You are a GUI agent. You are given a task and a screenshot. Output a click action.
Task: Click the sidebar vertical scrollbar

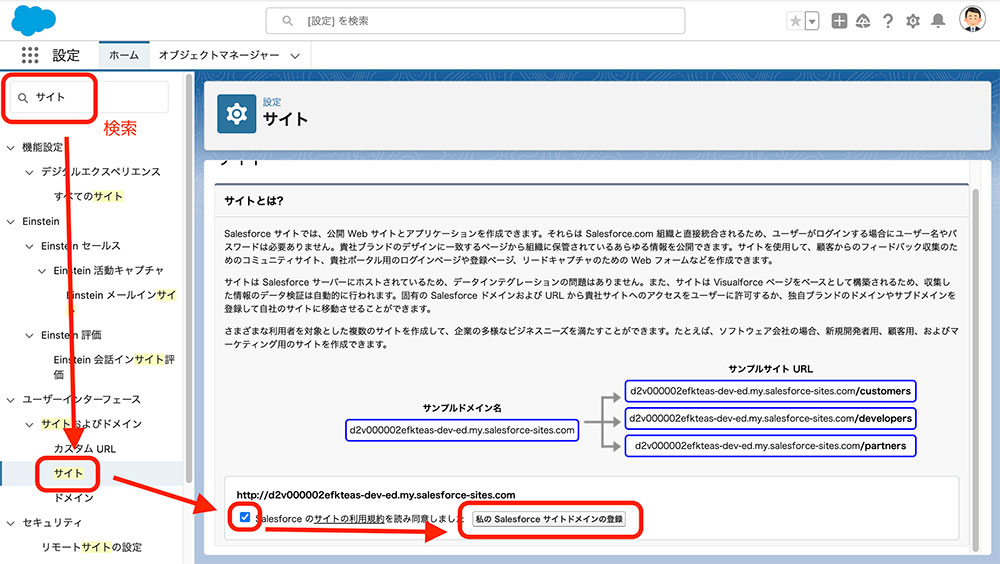pyautogui.click(x=188, y=278)
